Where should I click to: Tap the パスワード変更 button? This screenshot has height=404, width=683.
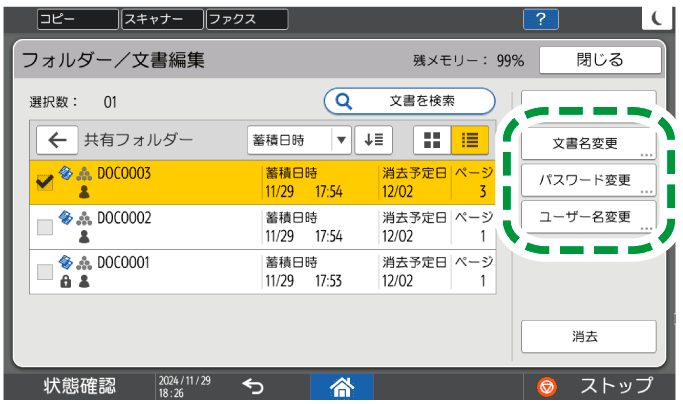[588, 180]
